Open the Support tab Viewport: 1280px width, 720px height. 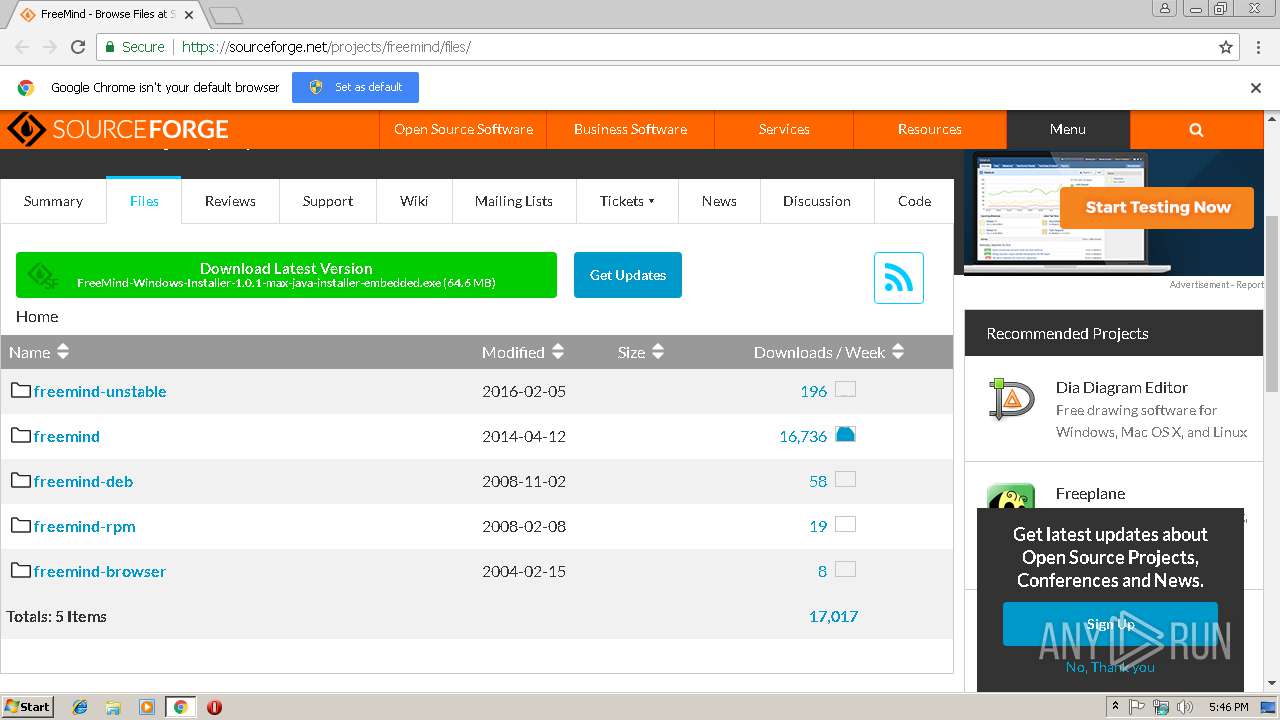point(328,201)
